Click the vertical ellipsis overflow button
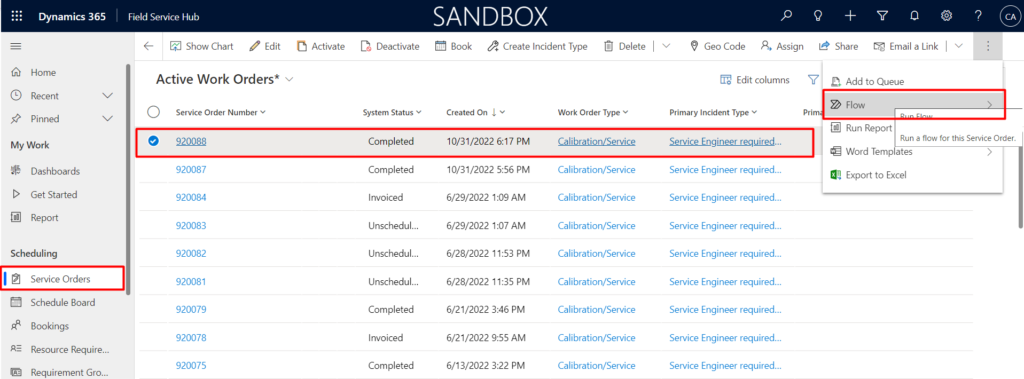The image size is (1024, 379). click(987, 46)
